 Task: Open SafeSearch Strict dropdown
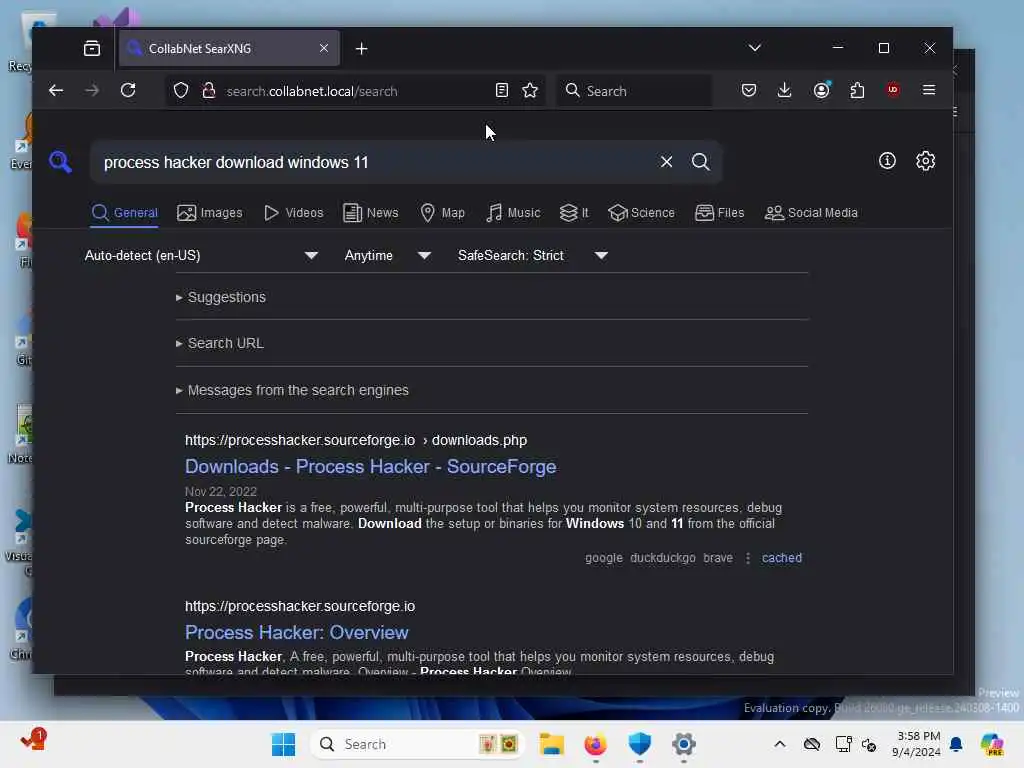tap(533, 255)
